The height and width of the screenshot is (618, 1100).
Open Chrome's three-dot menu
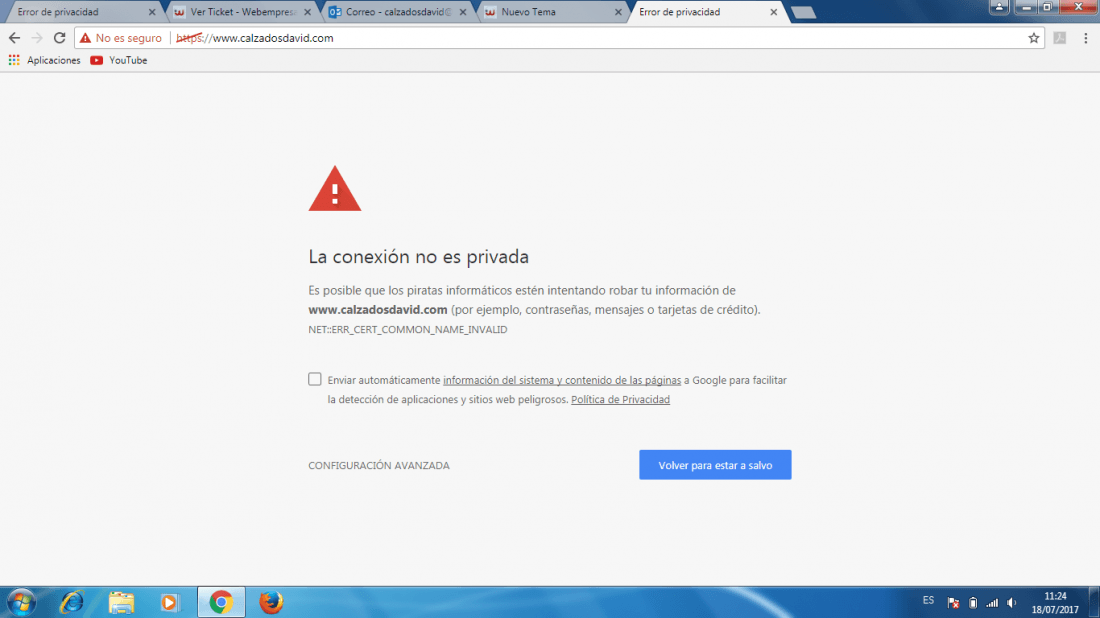tap(1085, 38)
